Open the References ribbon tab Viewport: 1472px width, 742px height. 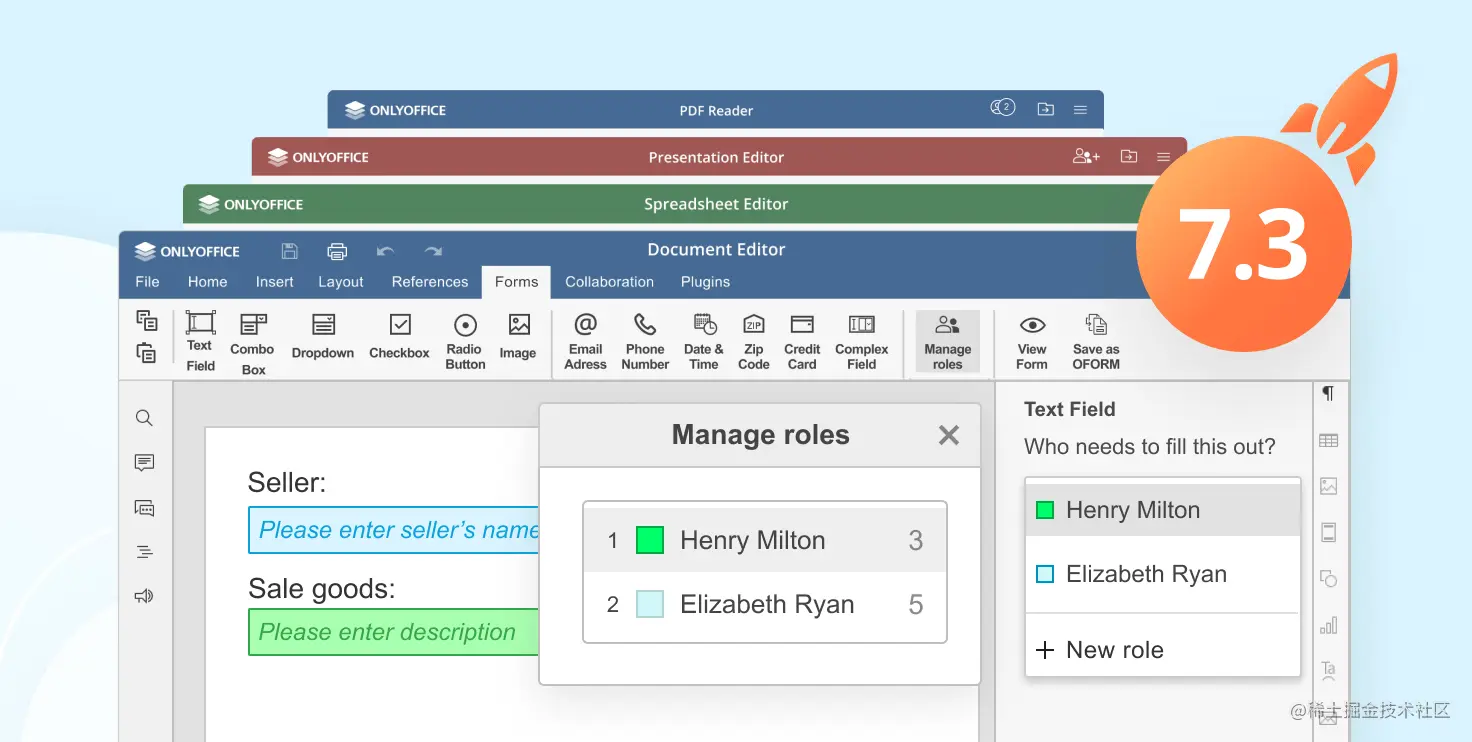pyautogui.click(x=429, y=282)
